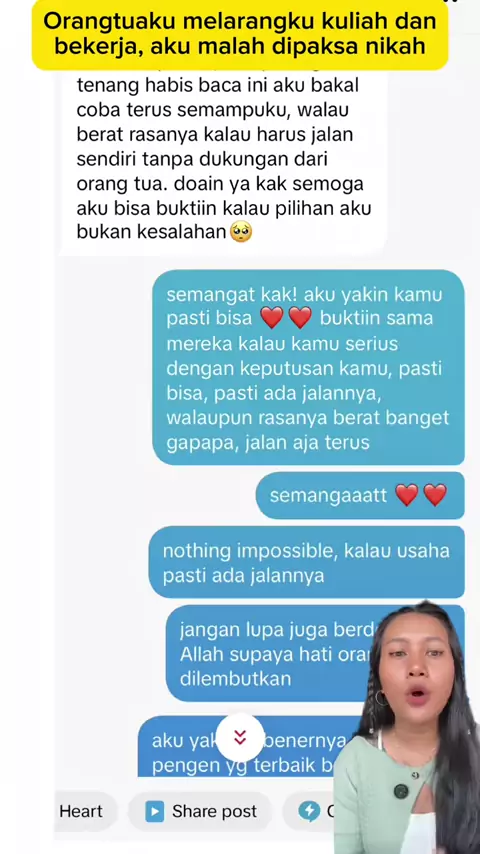Screen dimensions: 480x854
Task: Click the 'dilembutkan' word in the blue bubble
Action: tap(235, 679)
